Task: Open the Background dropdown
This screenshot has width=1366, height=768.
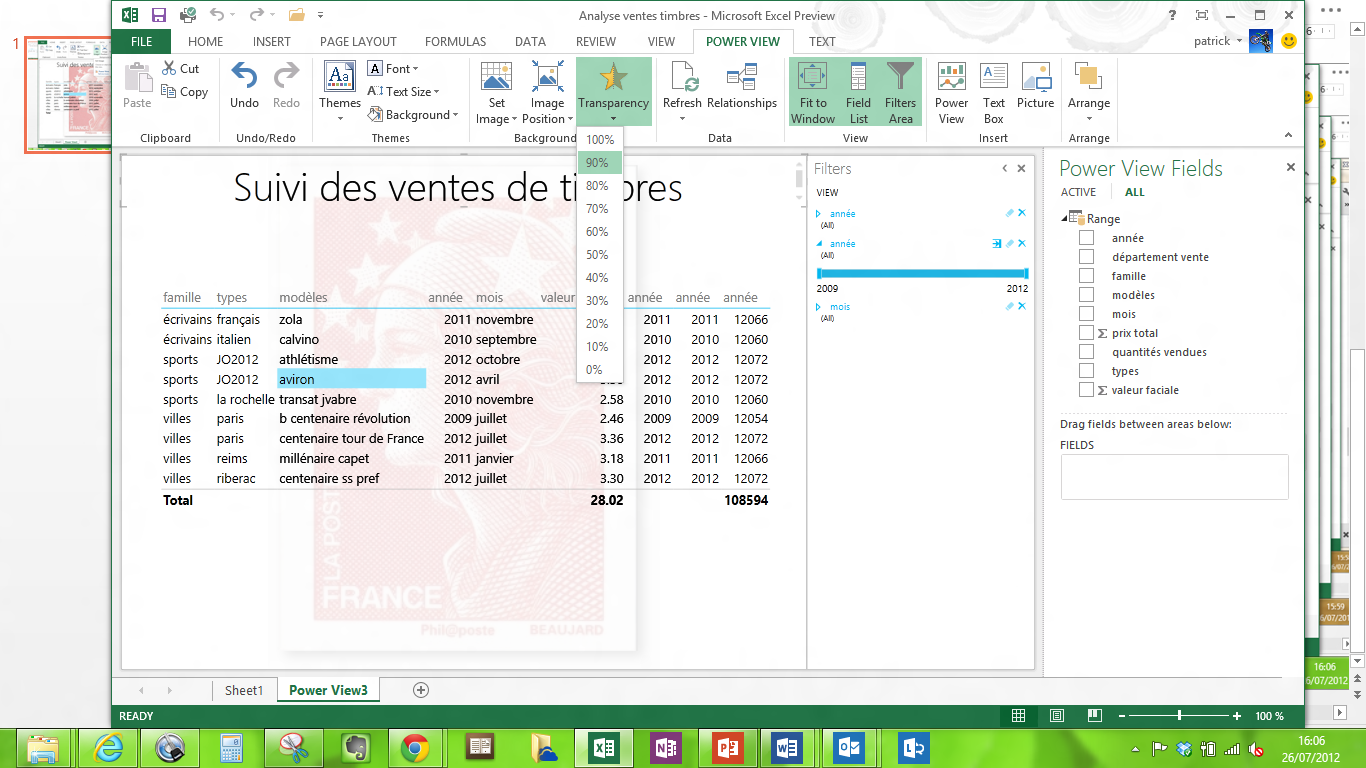Action: click(413, 115)
